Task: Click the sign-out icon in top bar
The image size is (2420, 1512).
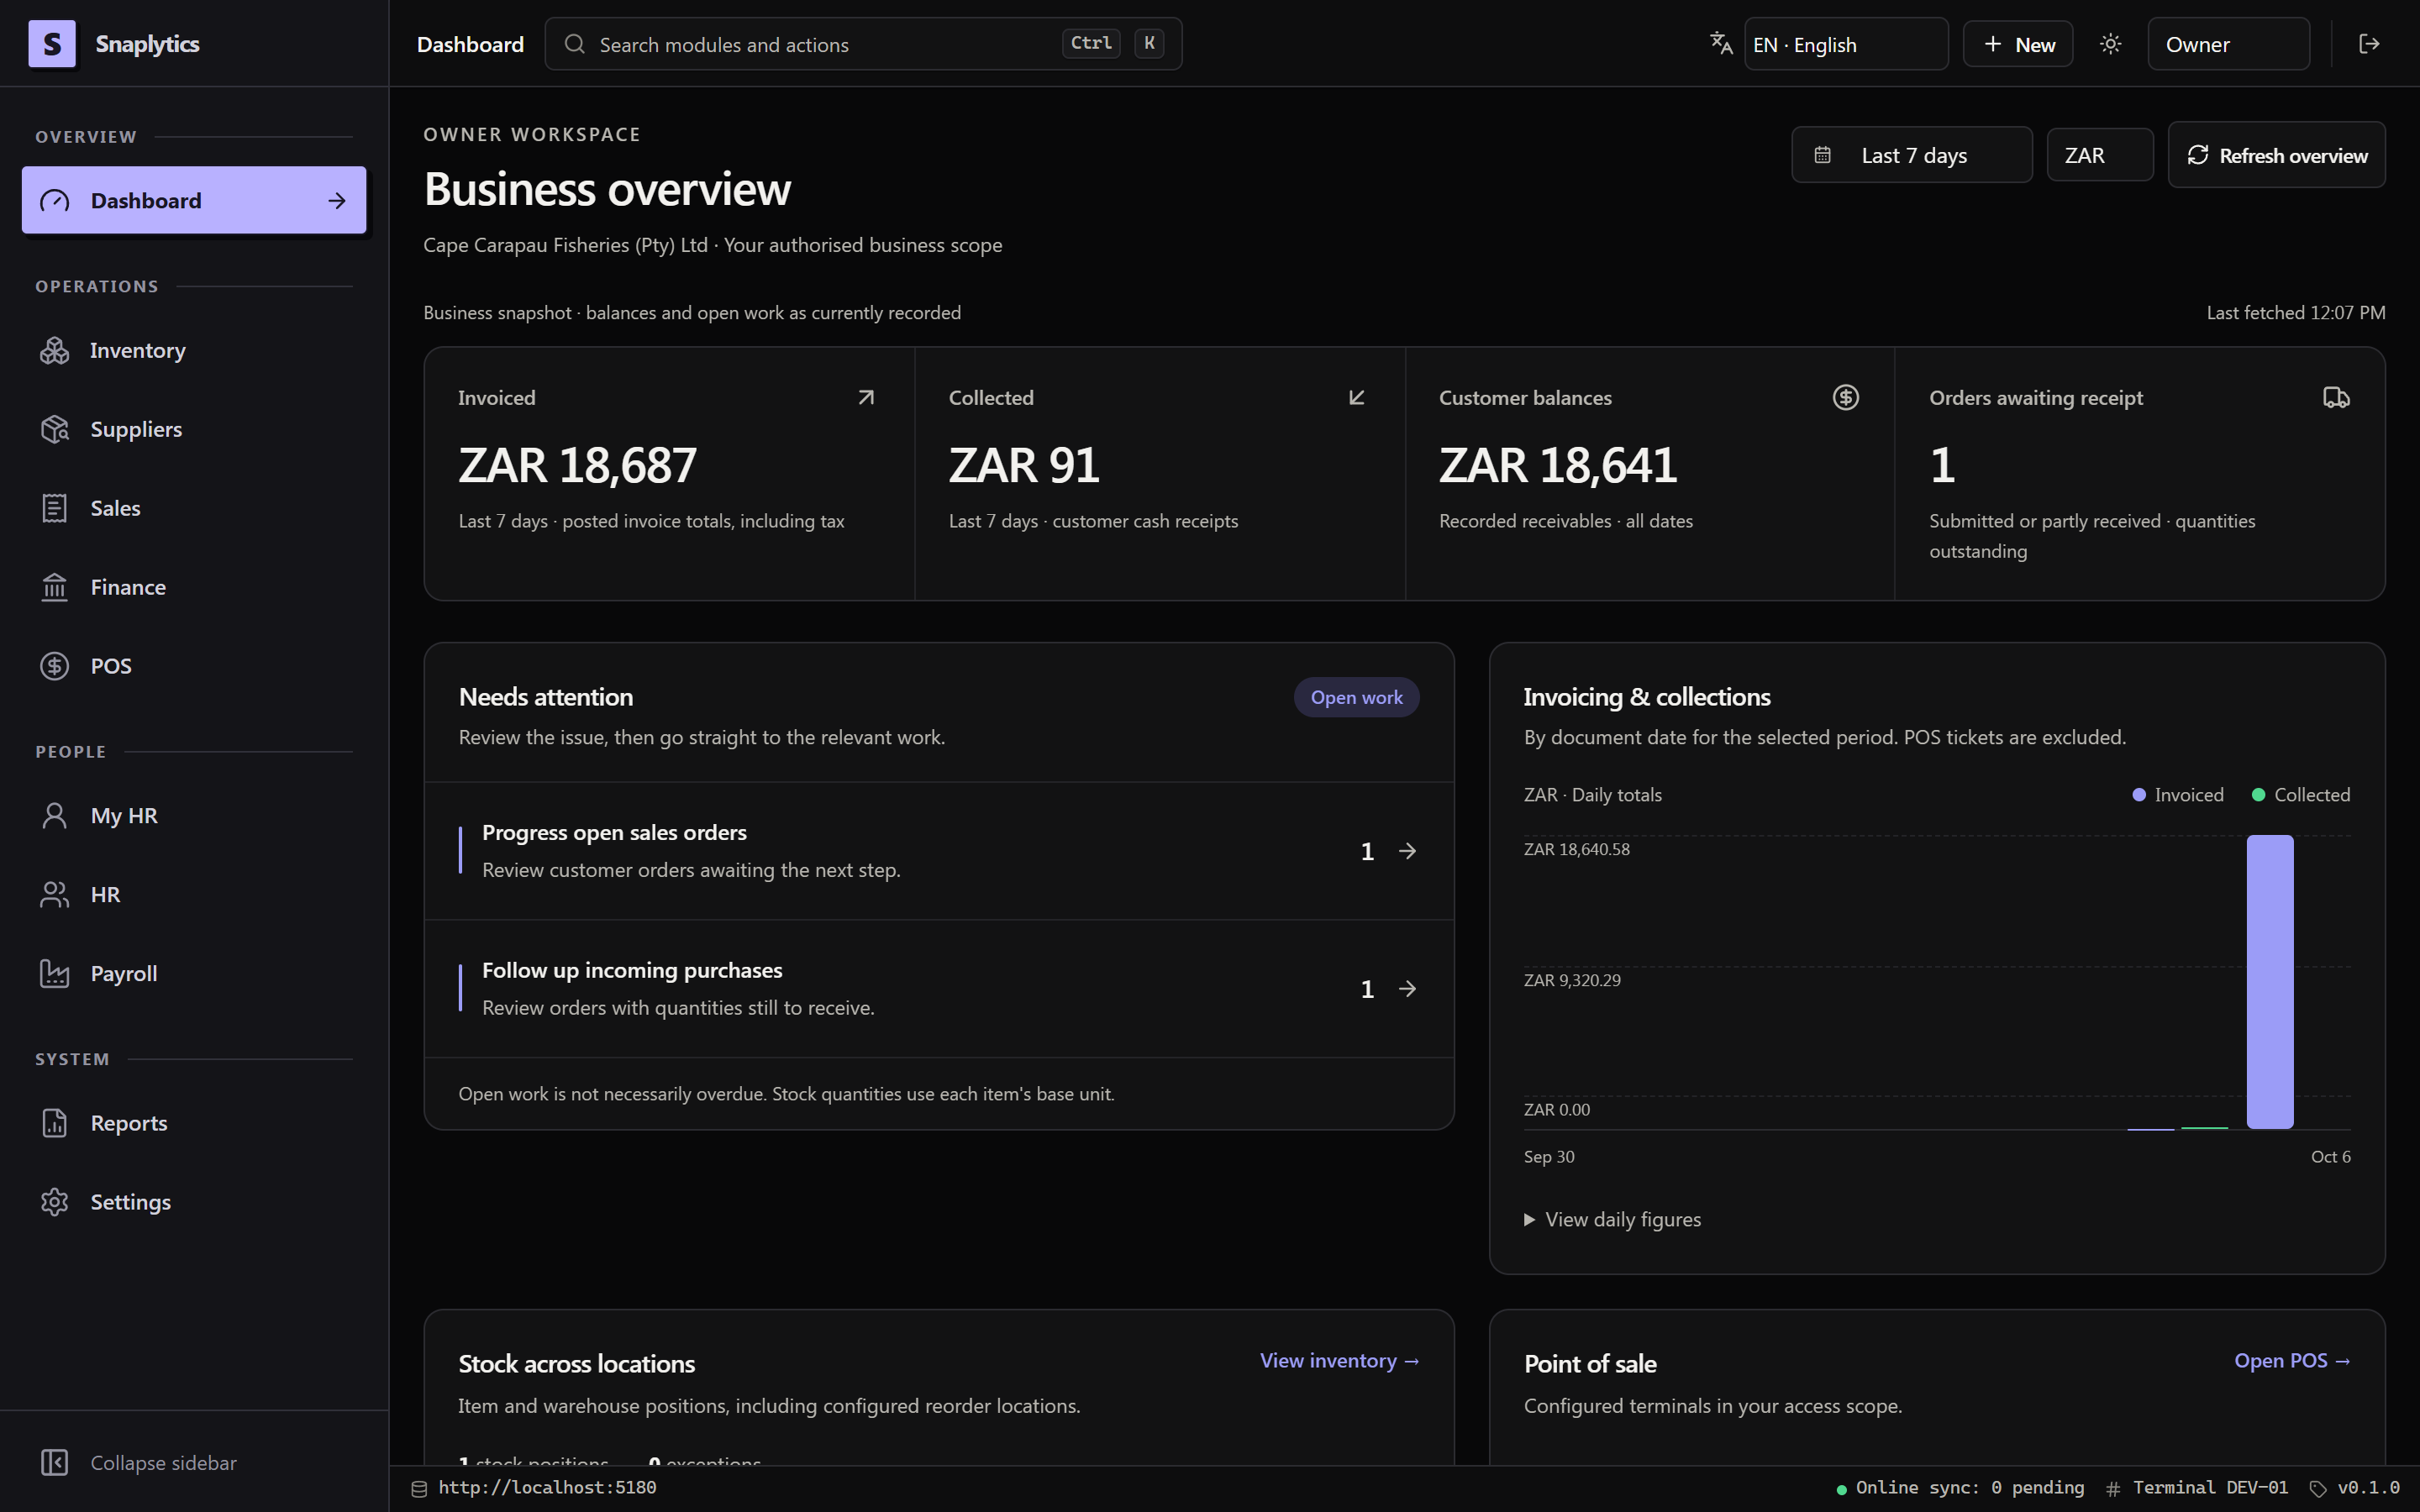Action: pos(2369,44)
